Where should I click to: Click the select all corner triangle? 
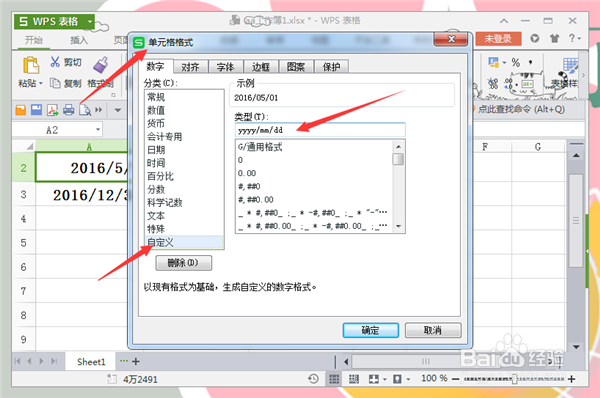pyautogui.click(x=29, y=147)
